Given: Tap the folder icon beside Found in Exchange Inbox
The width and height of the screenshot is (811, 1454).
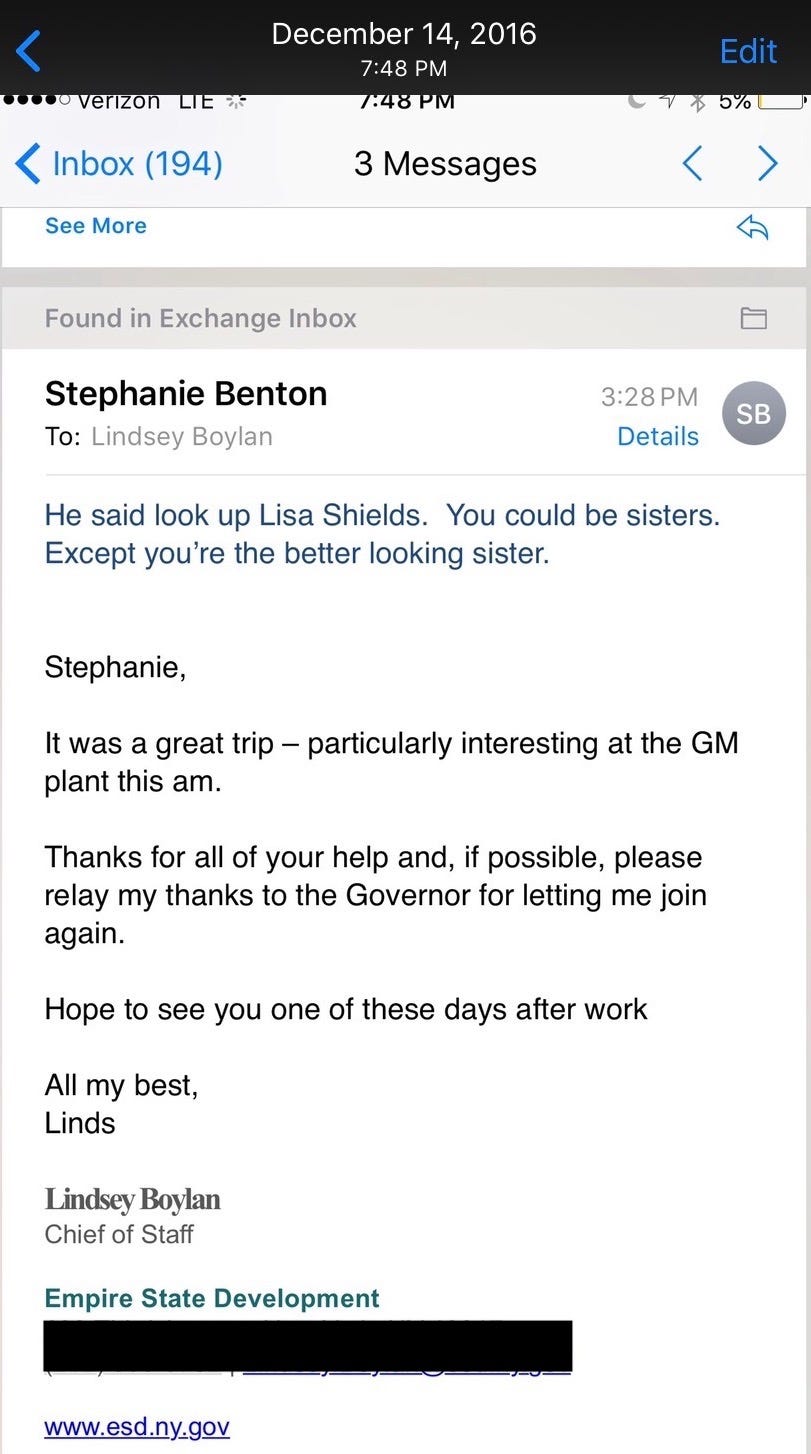Looking at the screenshot, I should pos(753,318).
